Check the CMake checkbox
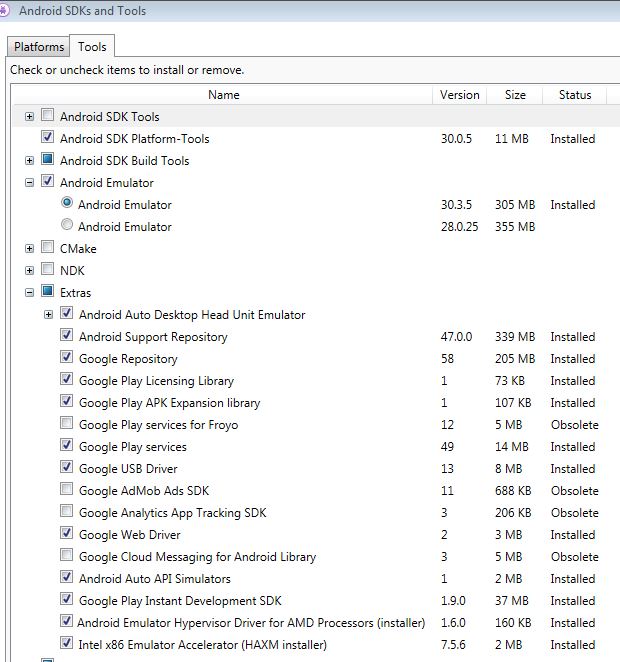 click(x=47, y=247)
